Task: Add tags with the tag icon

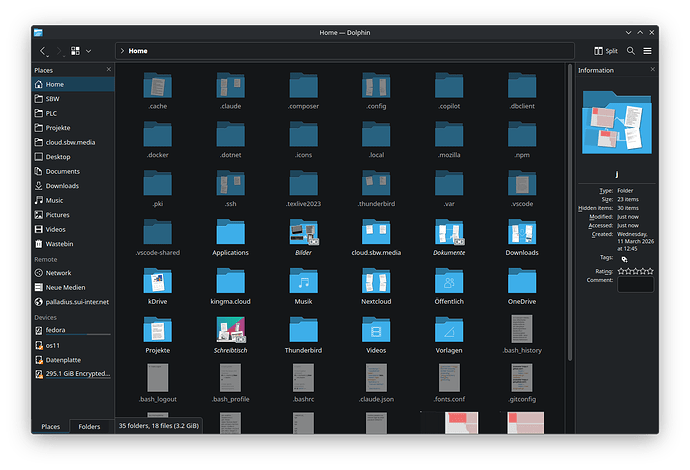Action: pos(624,259)
